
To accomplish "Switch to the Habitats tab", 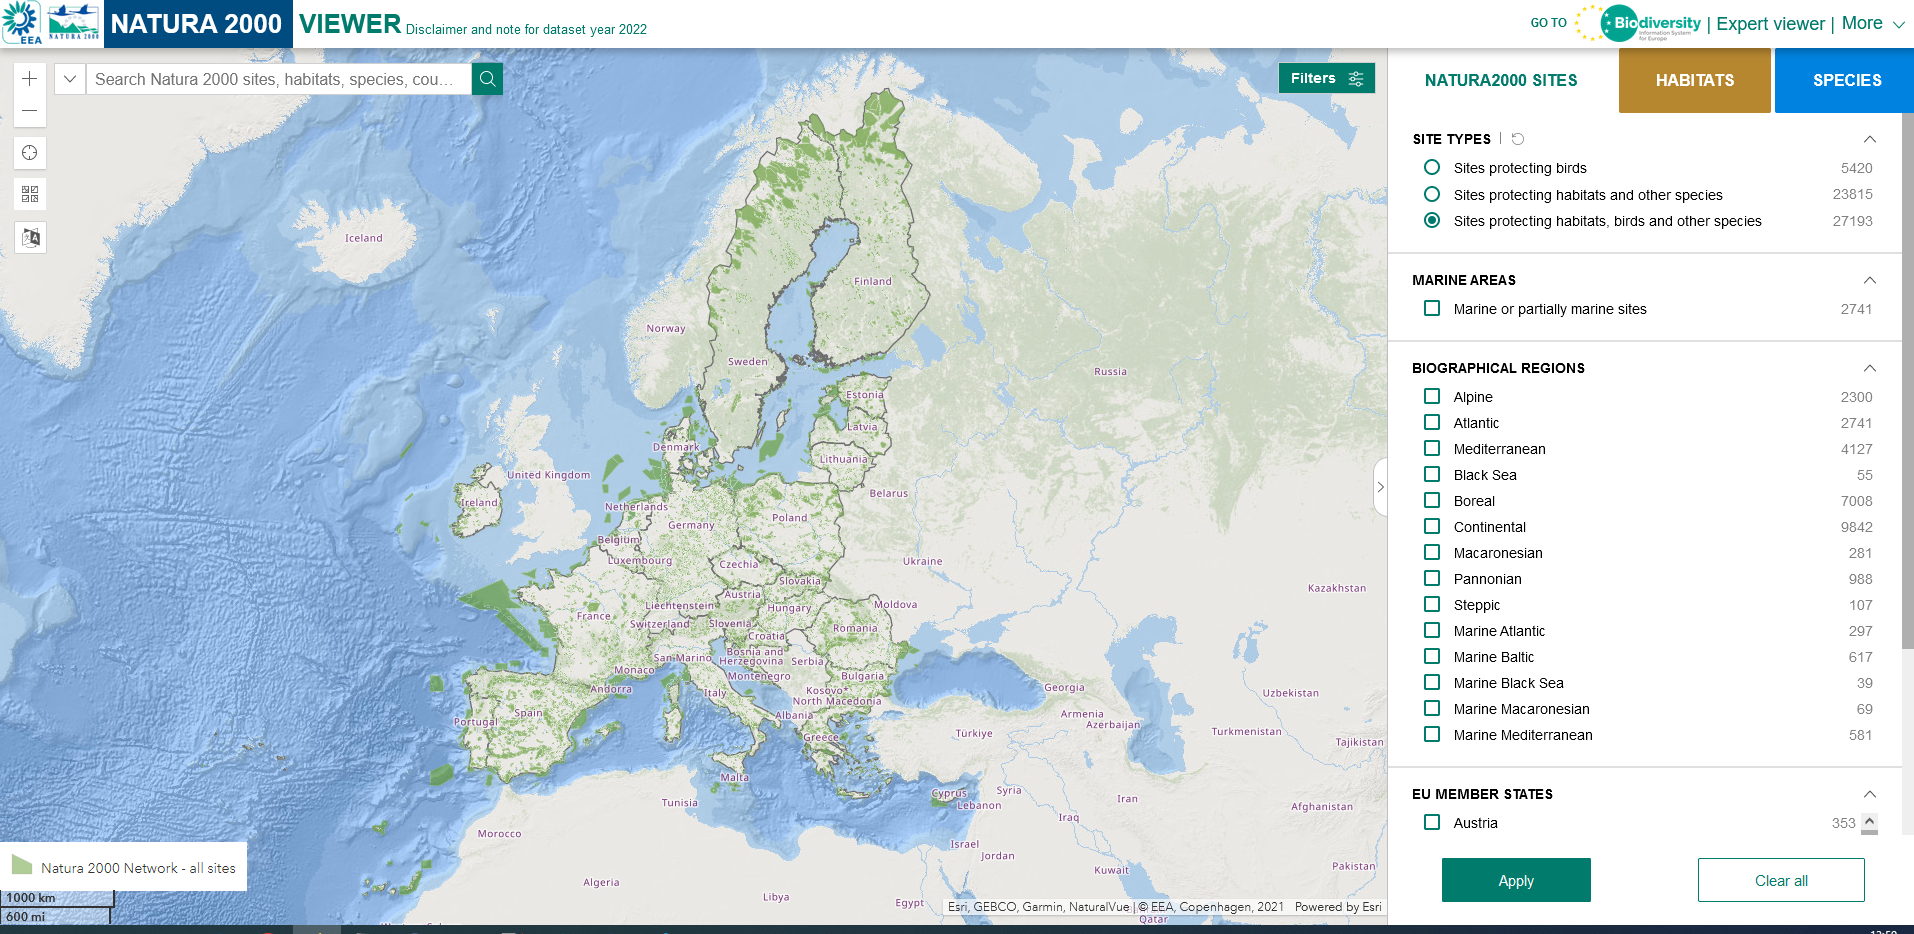I will pyautogui.click(x=1695, y=80).
